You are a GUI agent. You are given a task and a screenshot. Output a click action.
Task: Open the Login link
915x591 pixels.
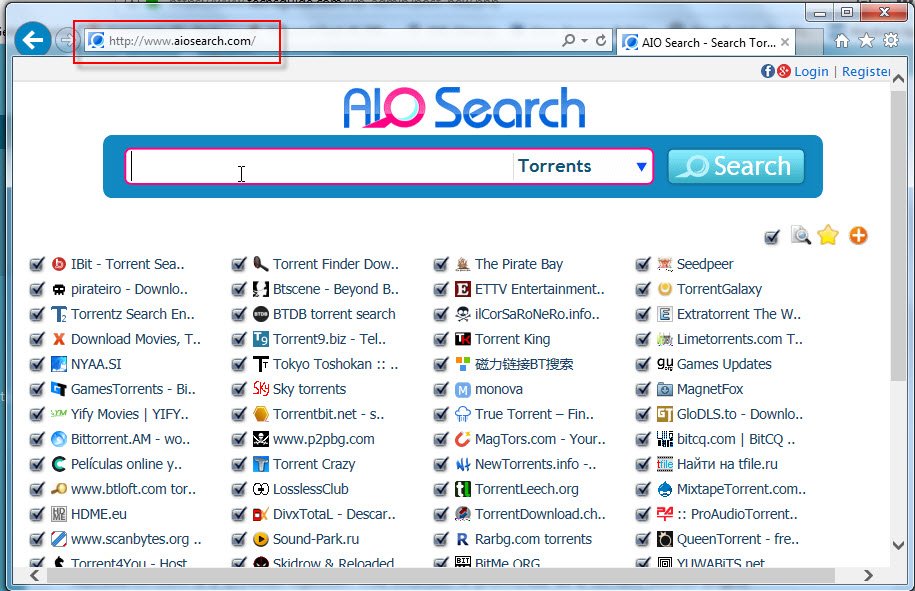click(x=811, y=71)
